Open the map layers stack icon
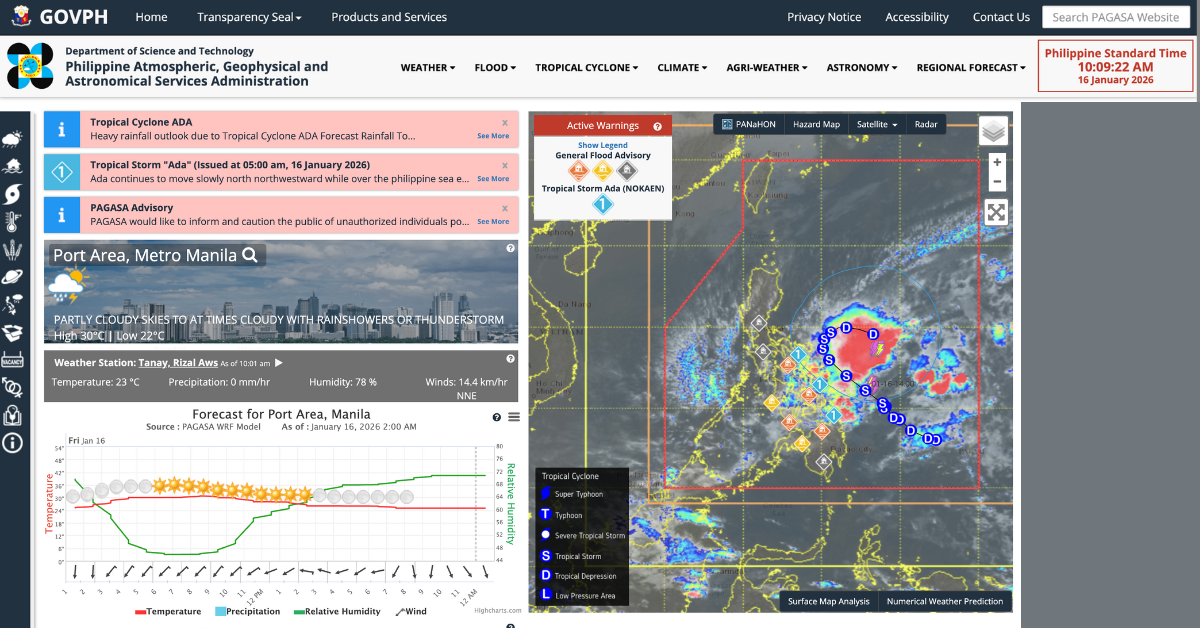1200x628 pixels. (x=993, y=130)
